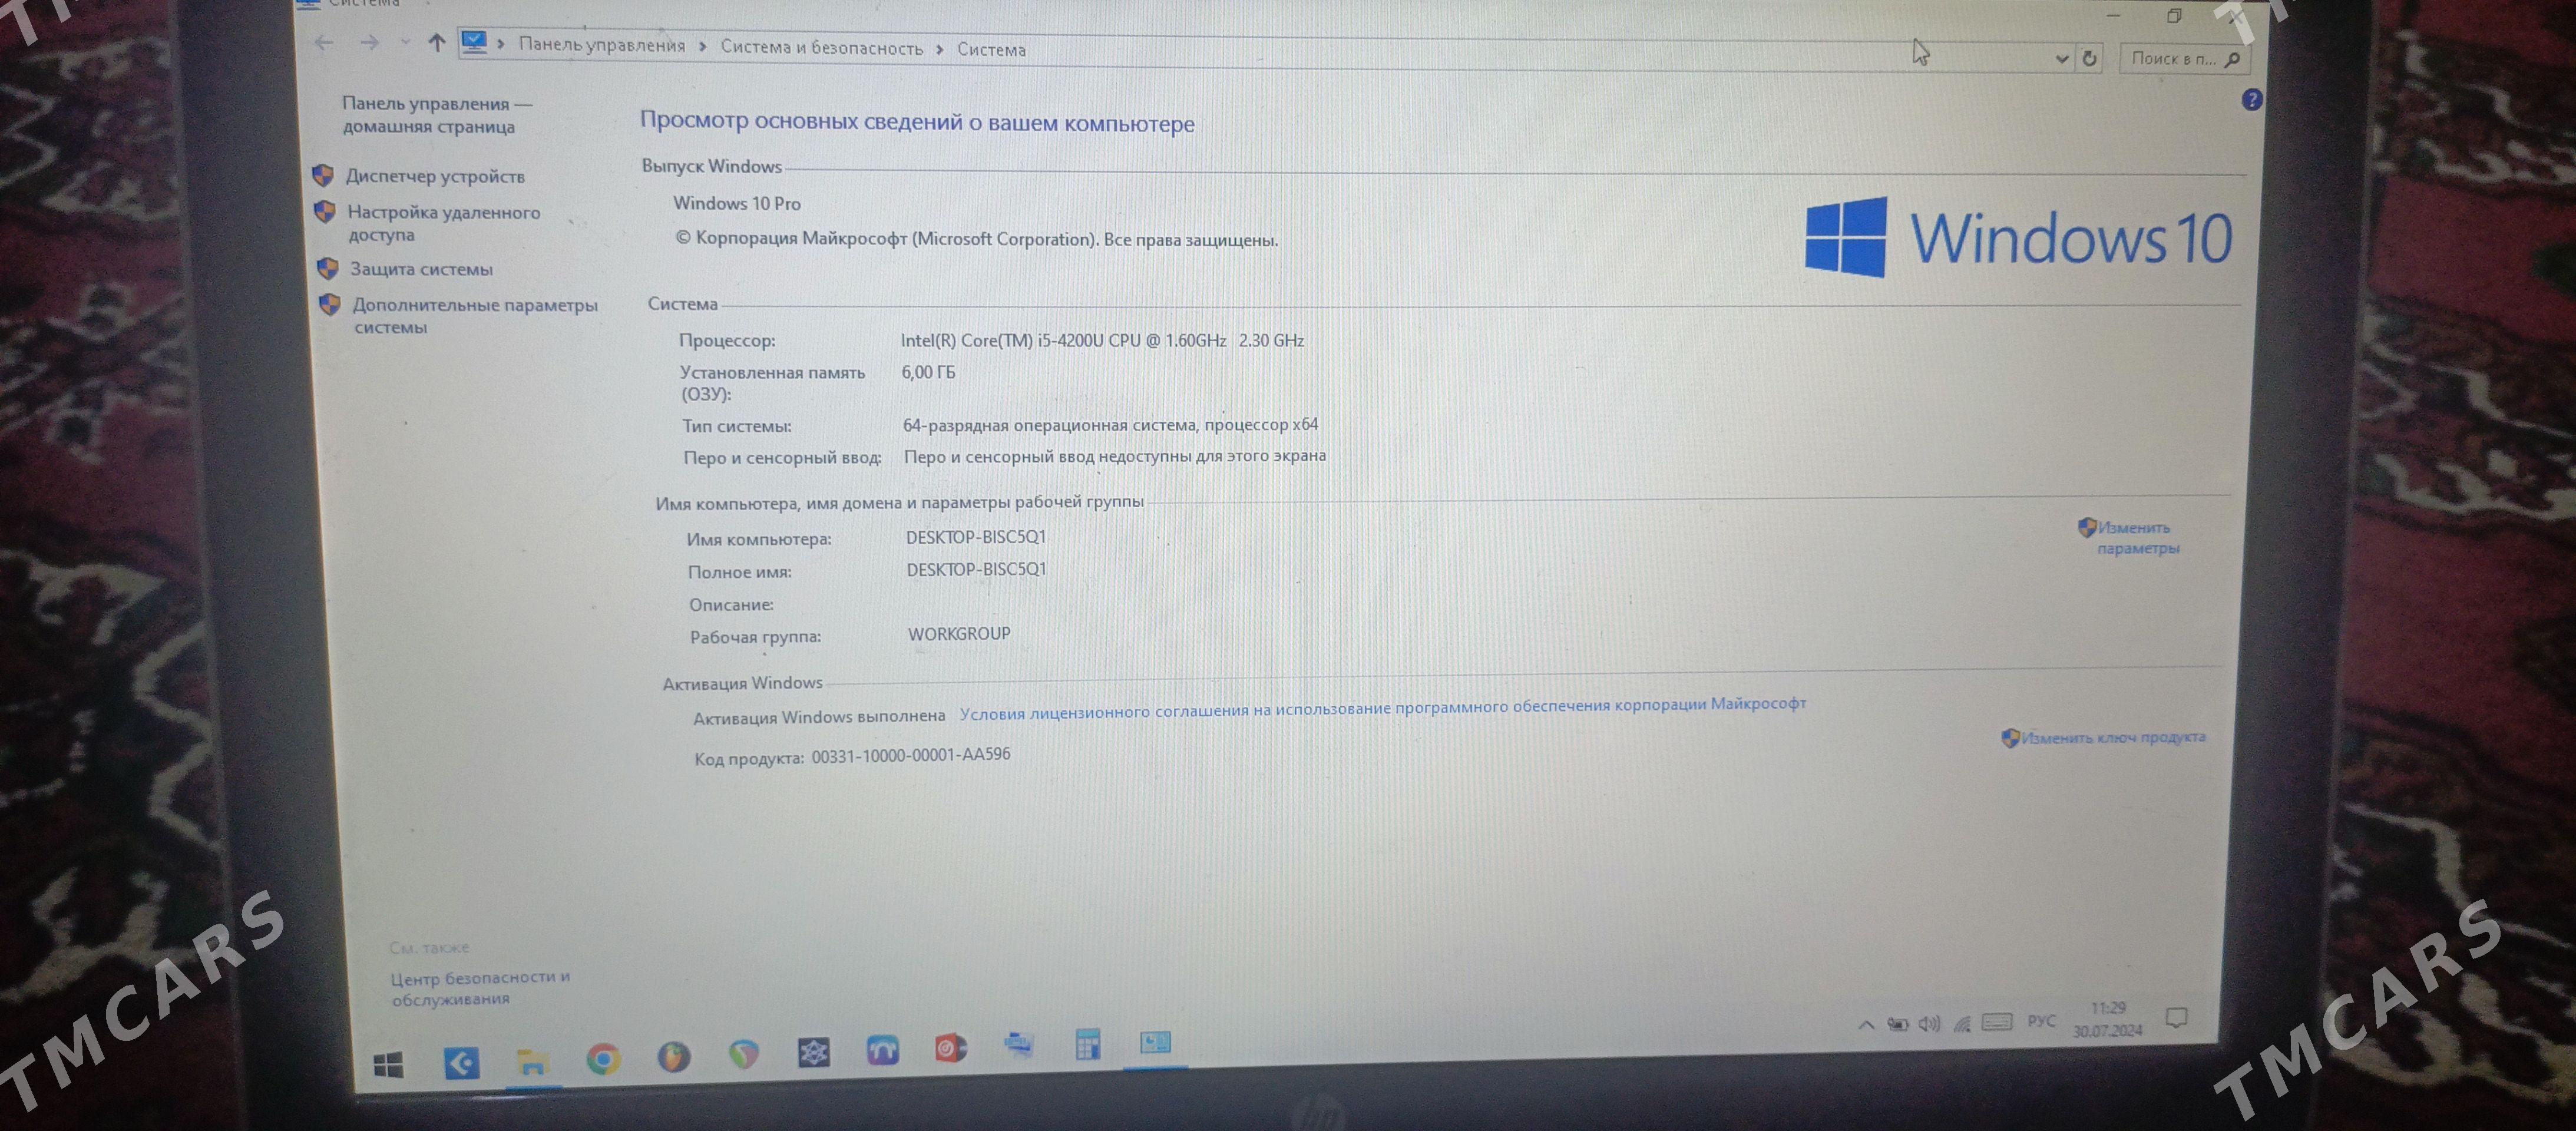The width and height of the screenshot is (2576, 1131).
Task: Go forward with the forward arrow
Action: pyautogui.click(x=370, y=42)
